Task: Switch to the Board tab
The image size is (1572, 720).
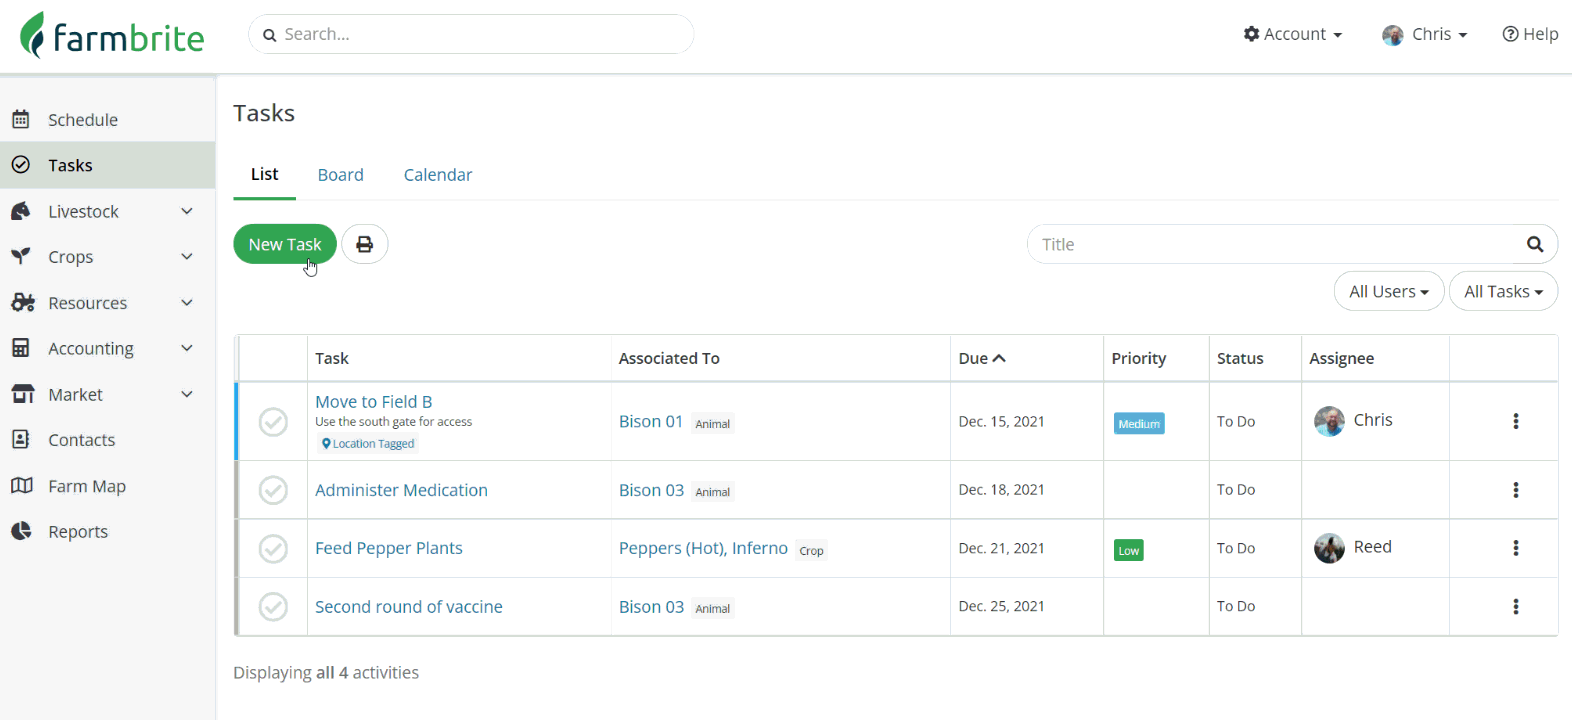Action: tap(340, 175)
